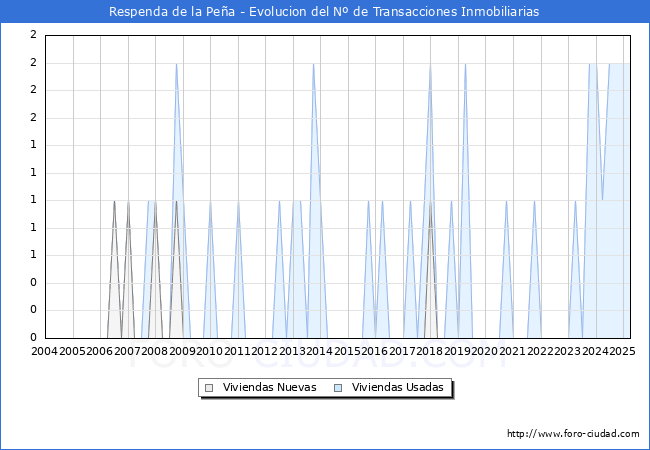Image resolution: width=650 pixels, height=450 pixels.
Task: Click the 2004 x-axis label
Action: 45,351
